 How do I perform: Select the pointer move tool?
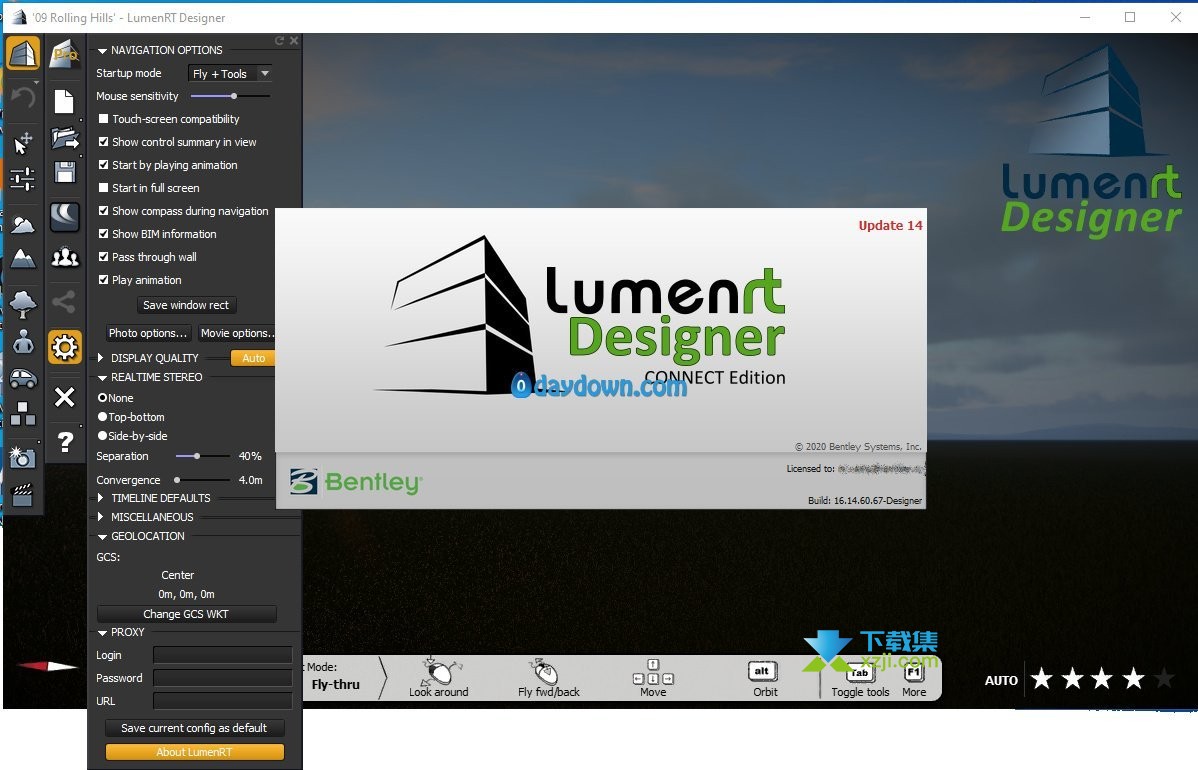(23, 142)
